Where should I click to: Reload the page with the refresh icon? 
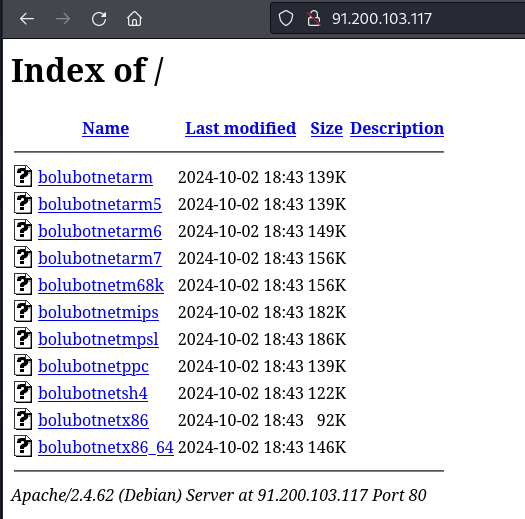99,19
